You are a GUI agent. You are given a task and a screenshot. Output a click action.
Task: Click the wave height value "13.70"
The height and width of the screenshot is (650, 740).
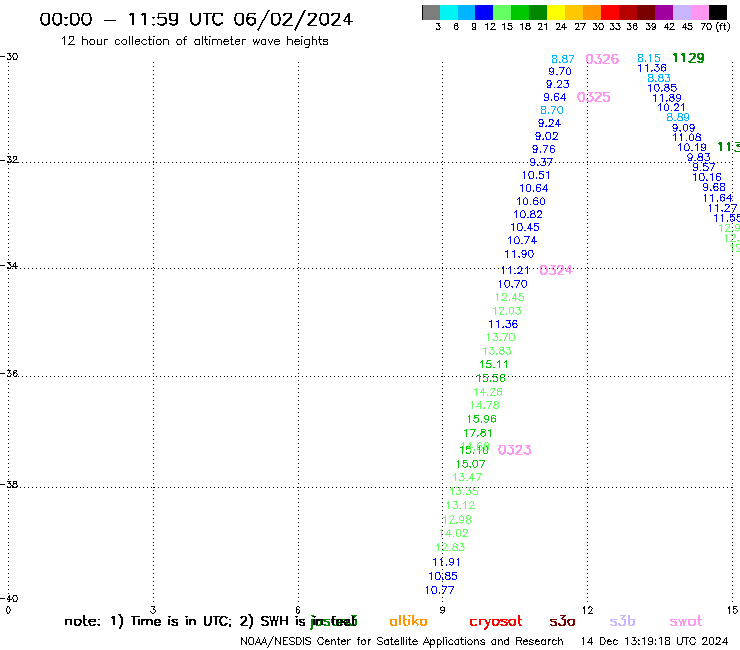pos(501,337)
